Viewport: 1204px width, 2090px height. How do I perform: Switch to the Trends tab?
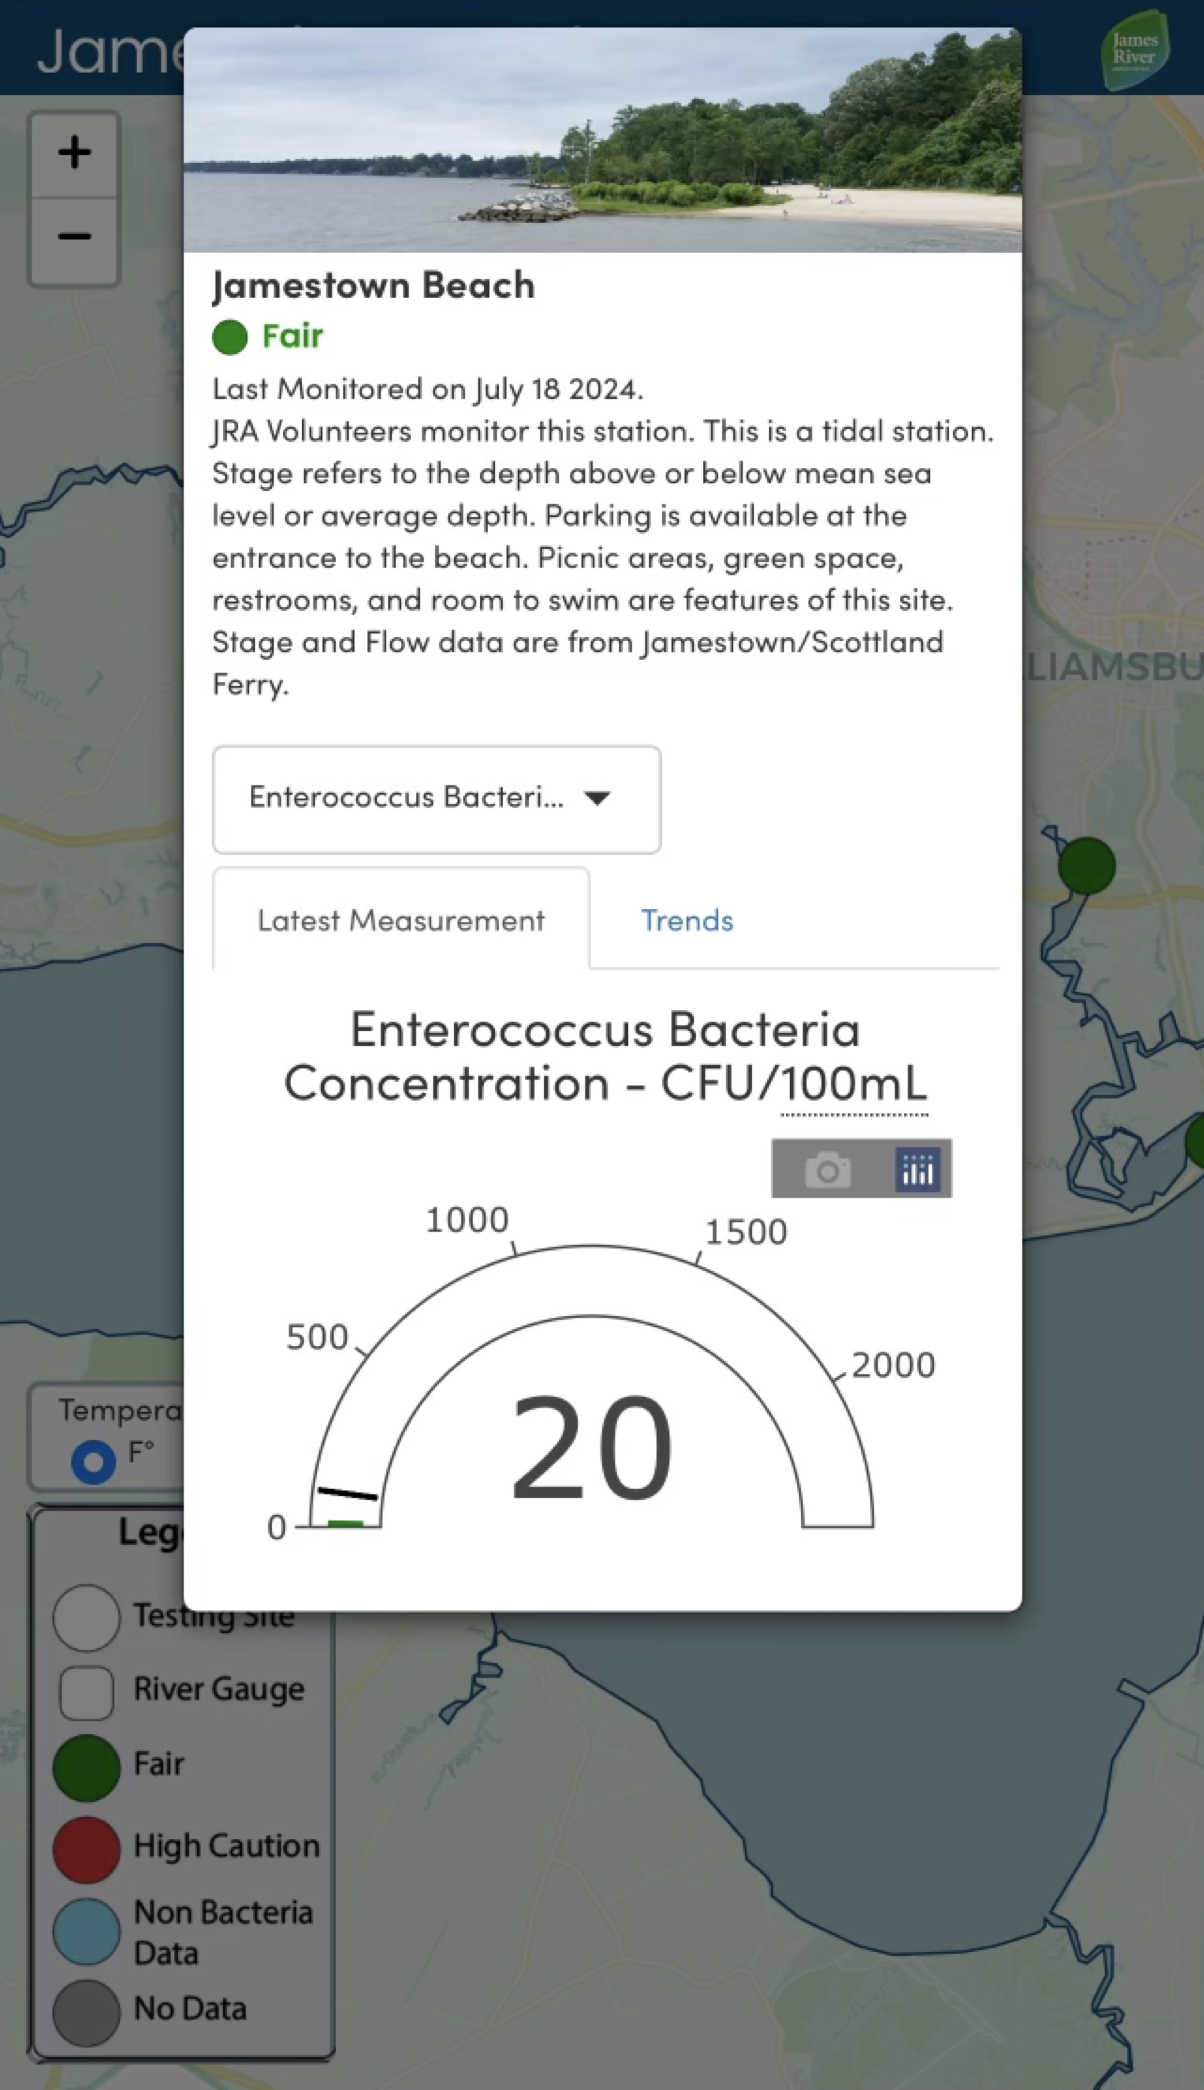[x=687, y=920]
